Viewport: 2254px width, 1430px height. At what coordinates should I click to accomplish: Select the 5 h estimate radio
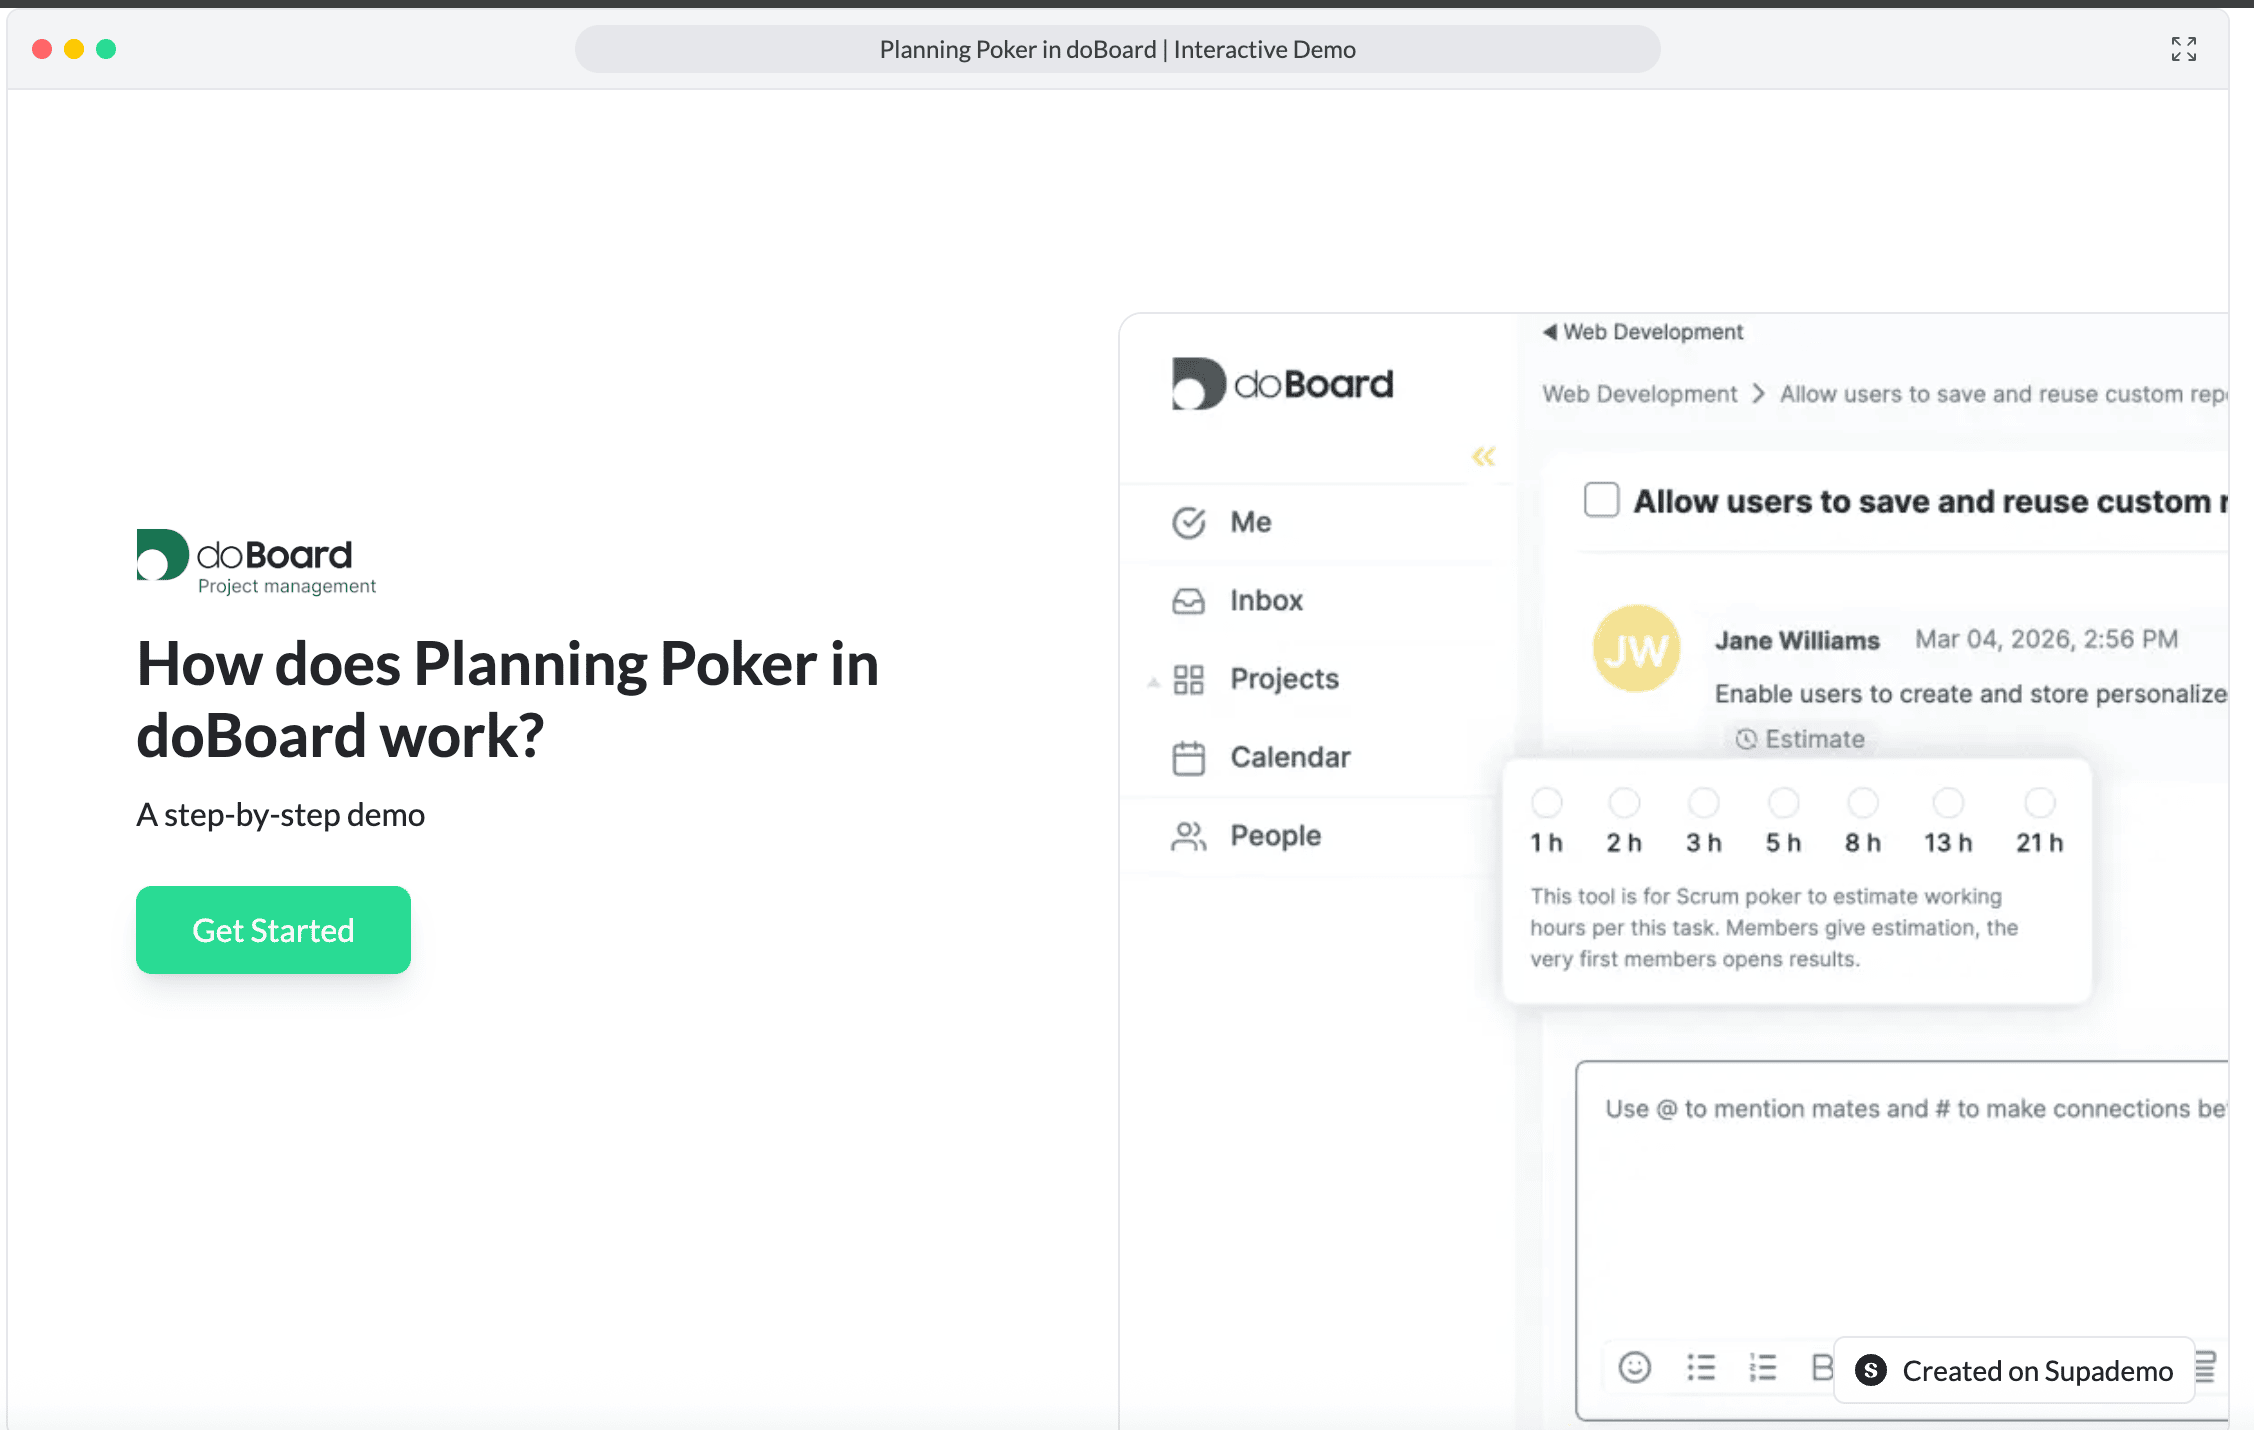(x=1783, y=802)
